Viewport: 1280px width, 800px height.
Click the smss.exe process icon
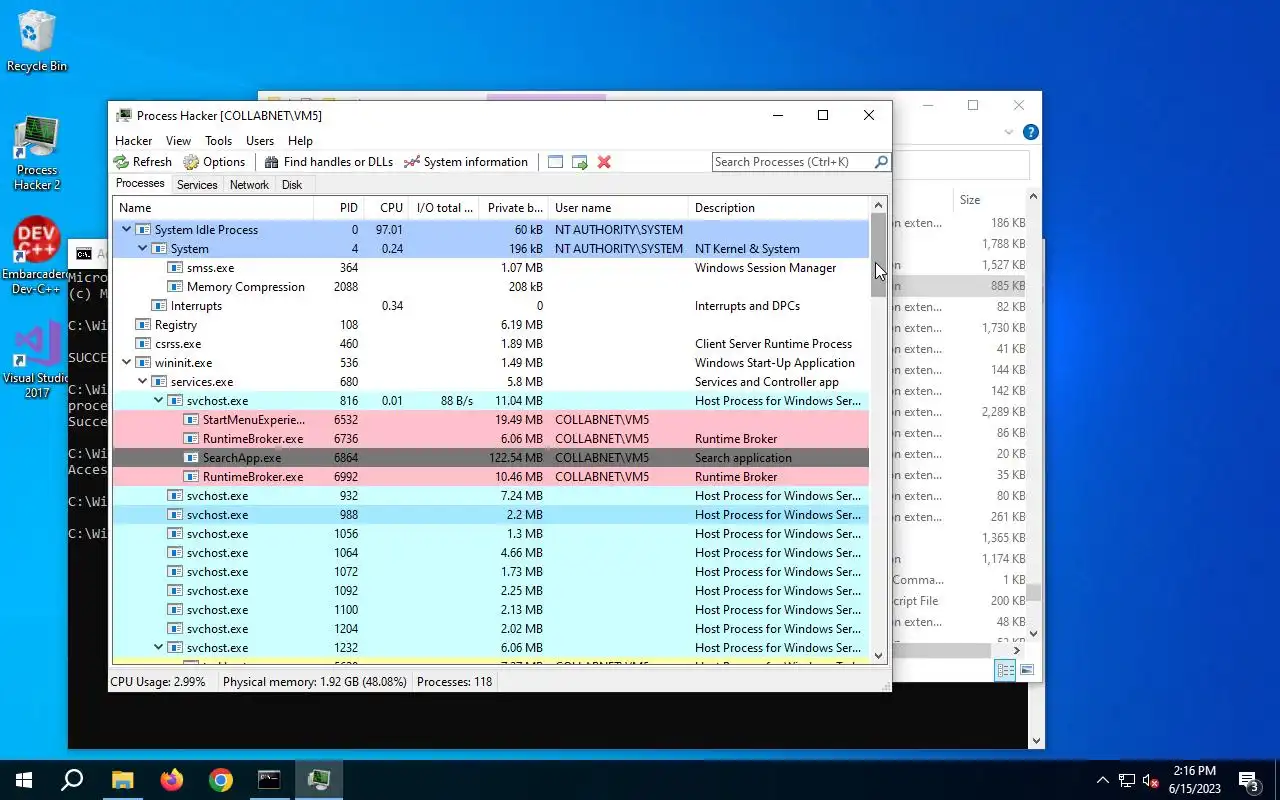176,268
